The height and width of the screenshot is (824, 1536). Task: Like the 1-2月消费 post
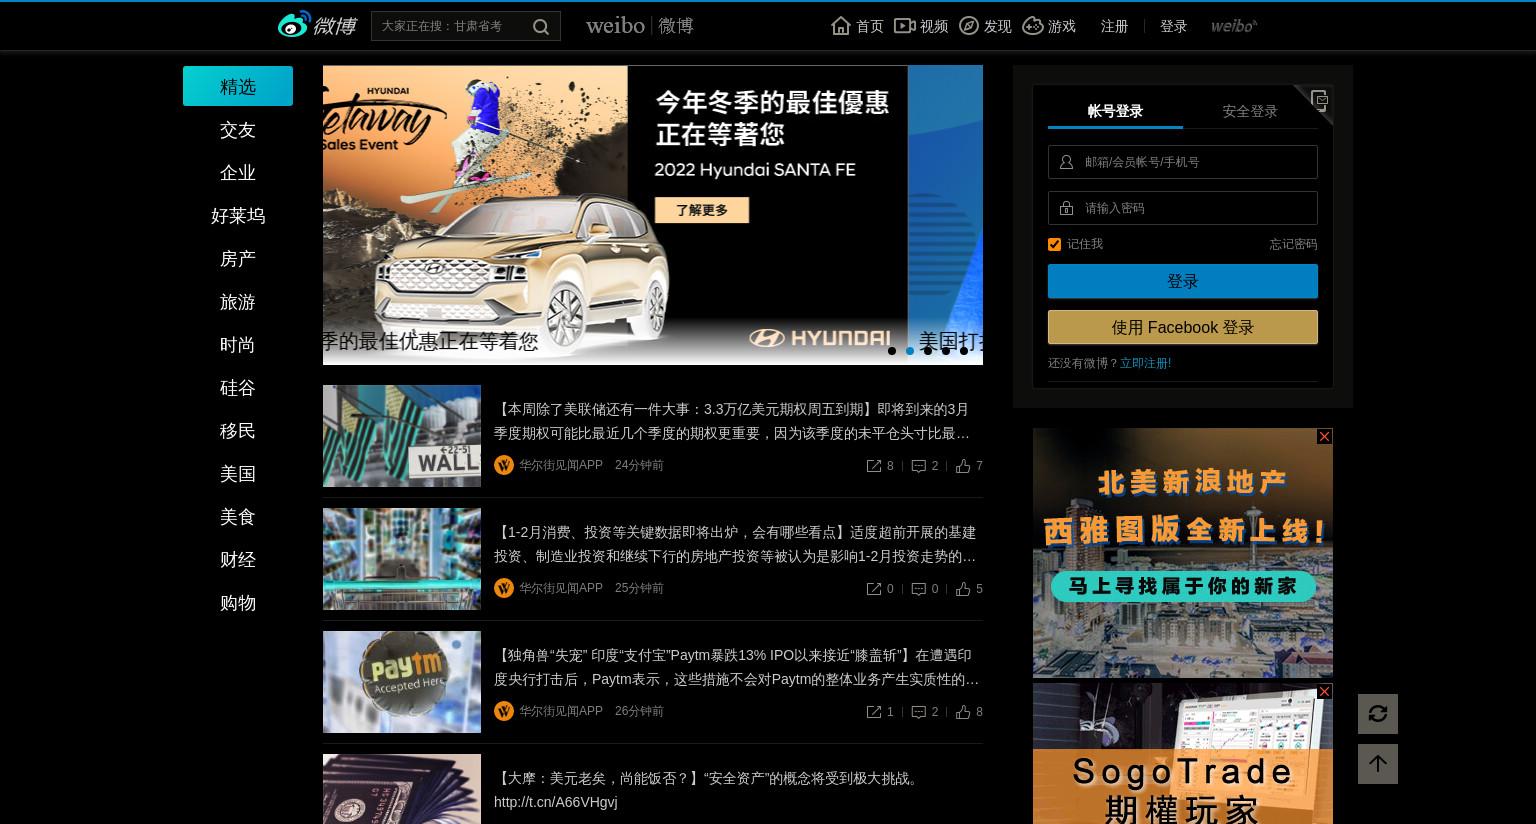963,589
